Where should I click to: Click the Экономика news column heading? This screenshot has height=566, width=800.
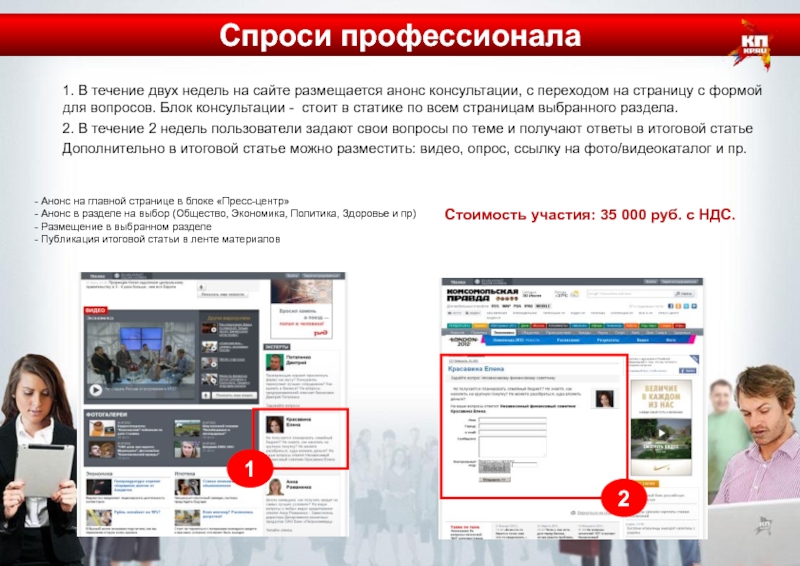tap(99, 474)
